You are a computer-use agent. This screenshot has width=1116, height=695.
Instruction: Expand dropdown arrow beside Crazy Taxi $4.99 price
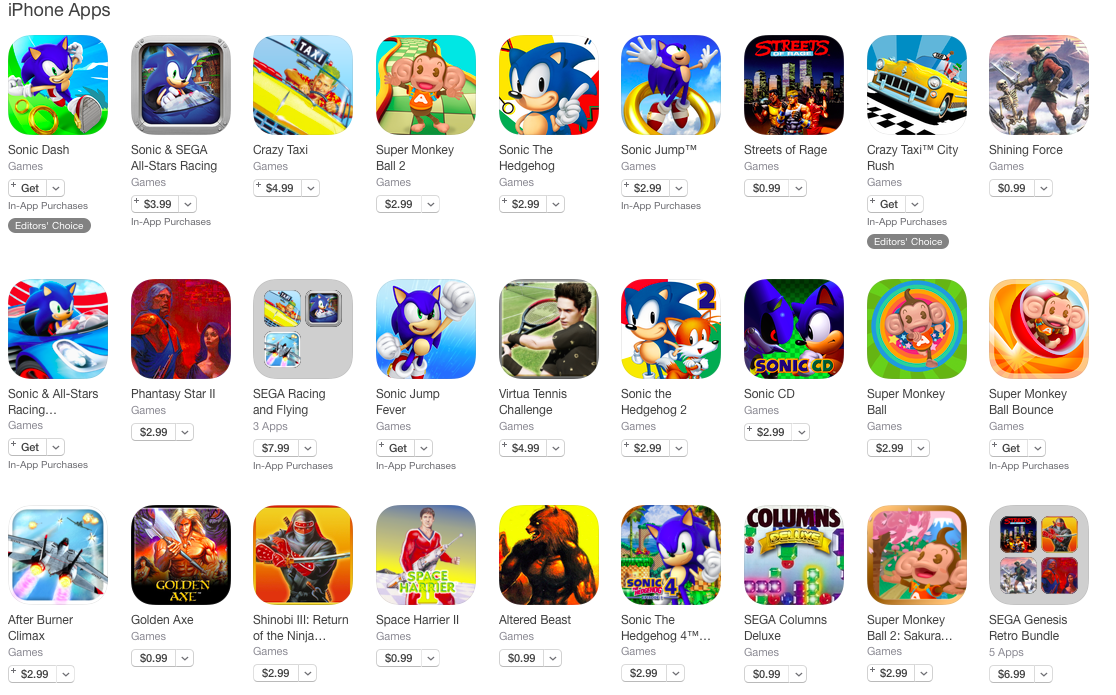[x=310, y=188]
